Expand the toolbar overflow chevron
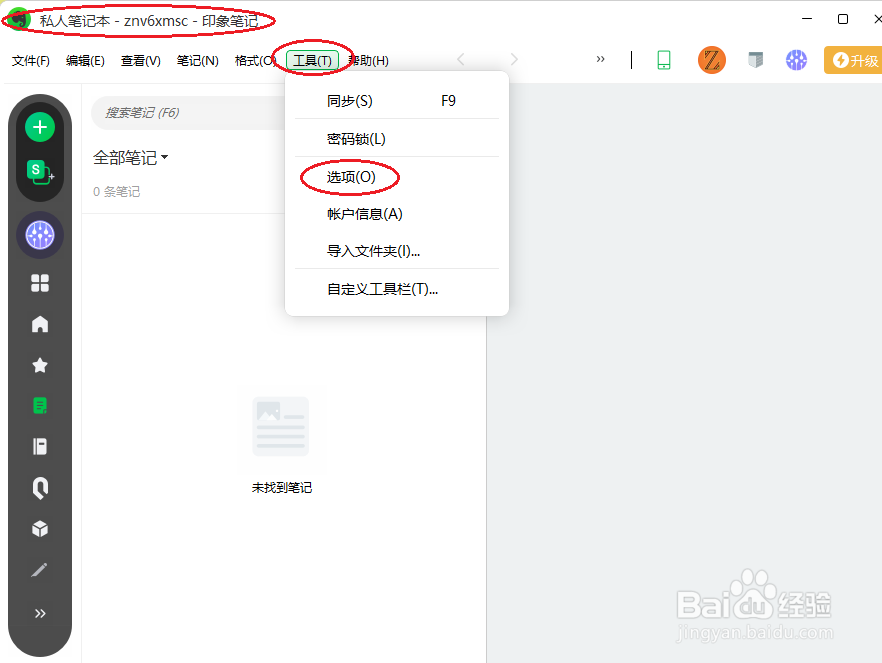 600,59
